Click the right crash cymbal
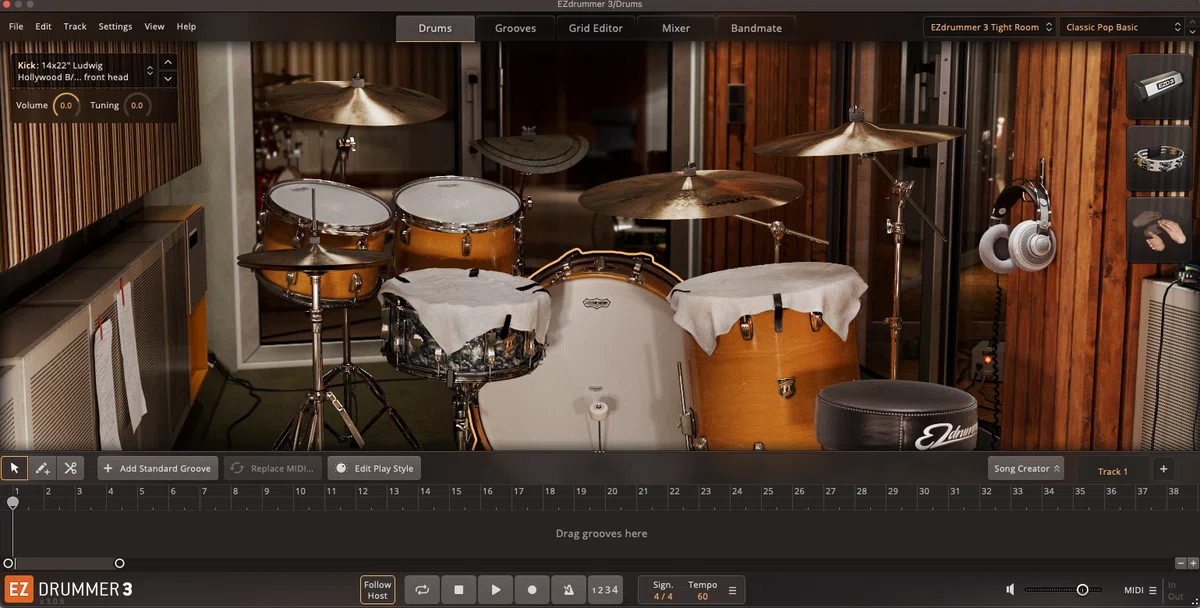Viewport: 1200px width, 608px height. coord(859,138)
